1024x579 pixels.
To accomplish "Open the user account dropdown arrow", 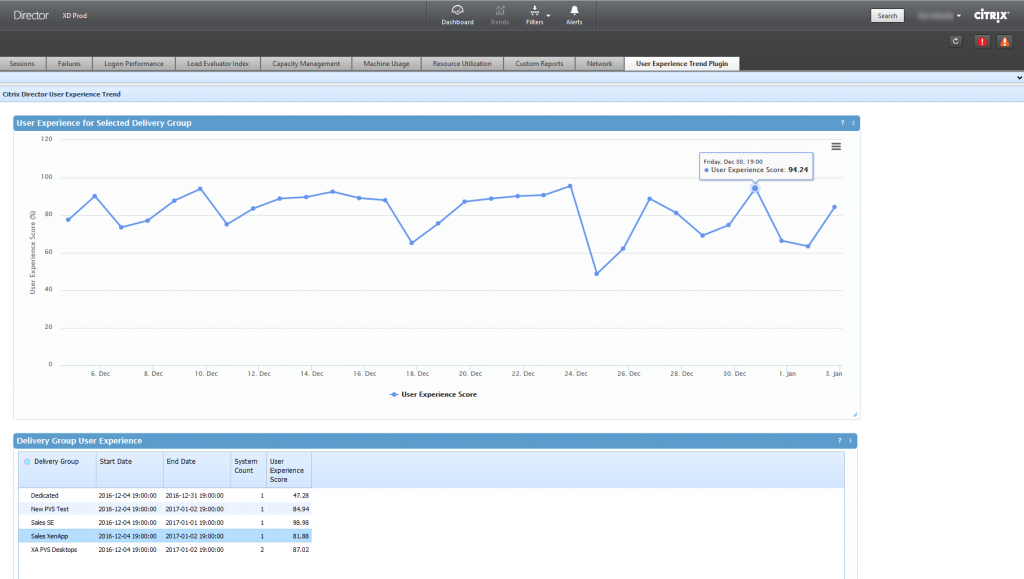I will click(x=959, y=16).
